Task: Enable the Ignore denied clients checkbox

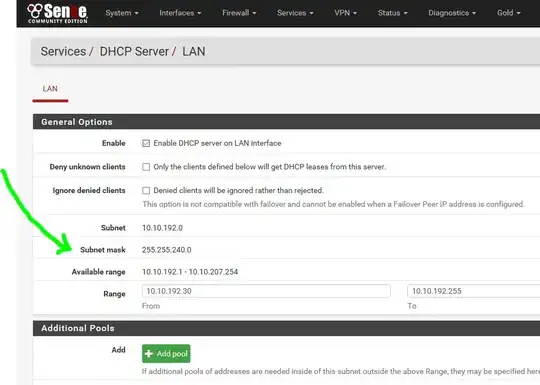Action: 146,190
